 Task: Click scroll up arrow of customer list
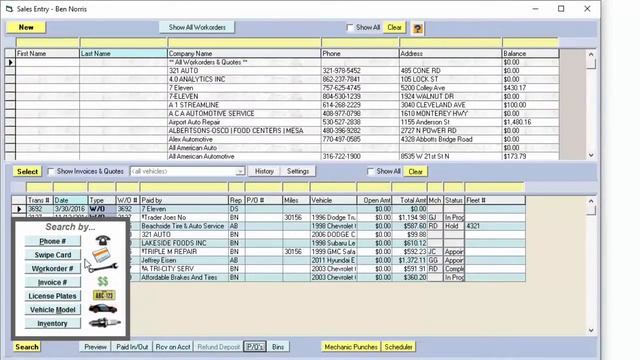pyautogui.click(x=591, y=54)
